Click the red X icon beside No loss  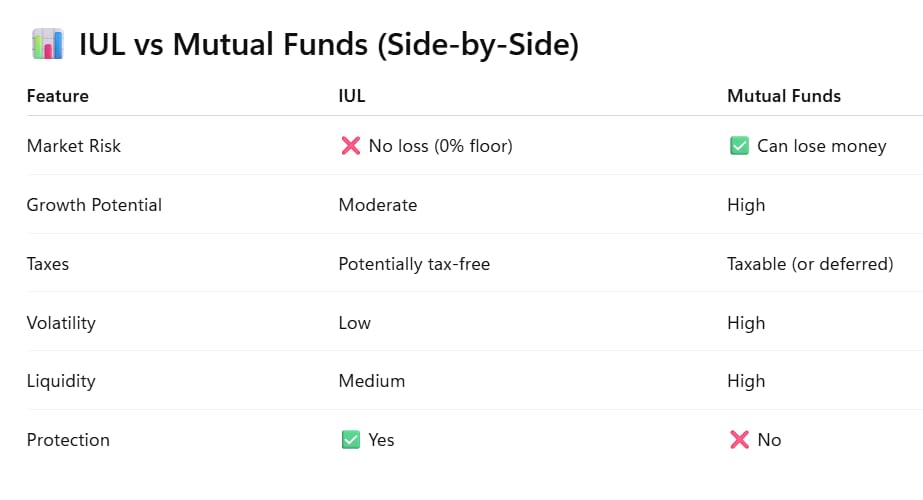coord(351,145)
